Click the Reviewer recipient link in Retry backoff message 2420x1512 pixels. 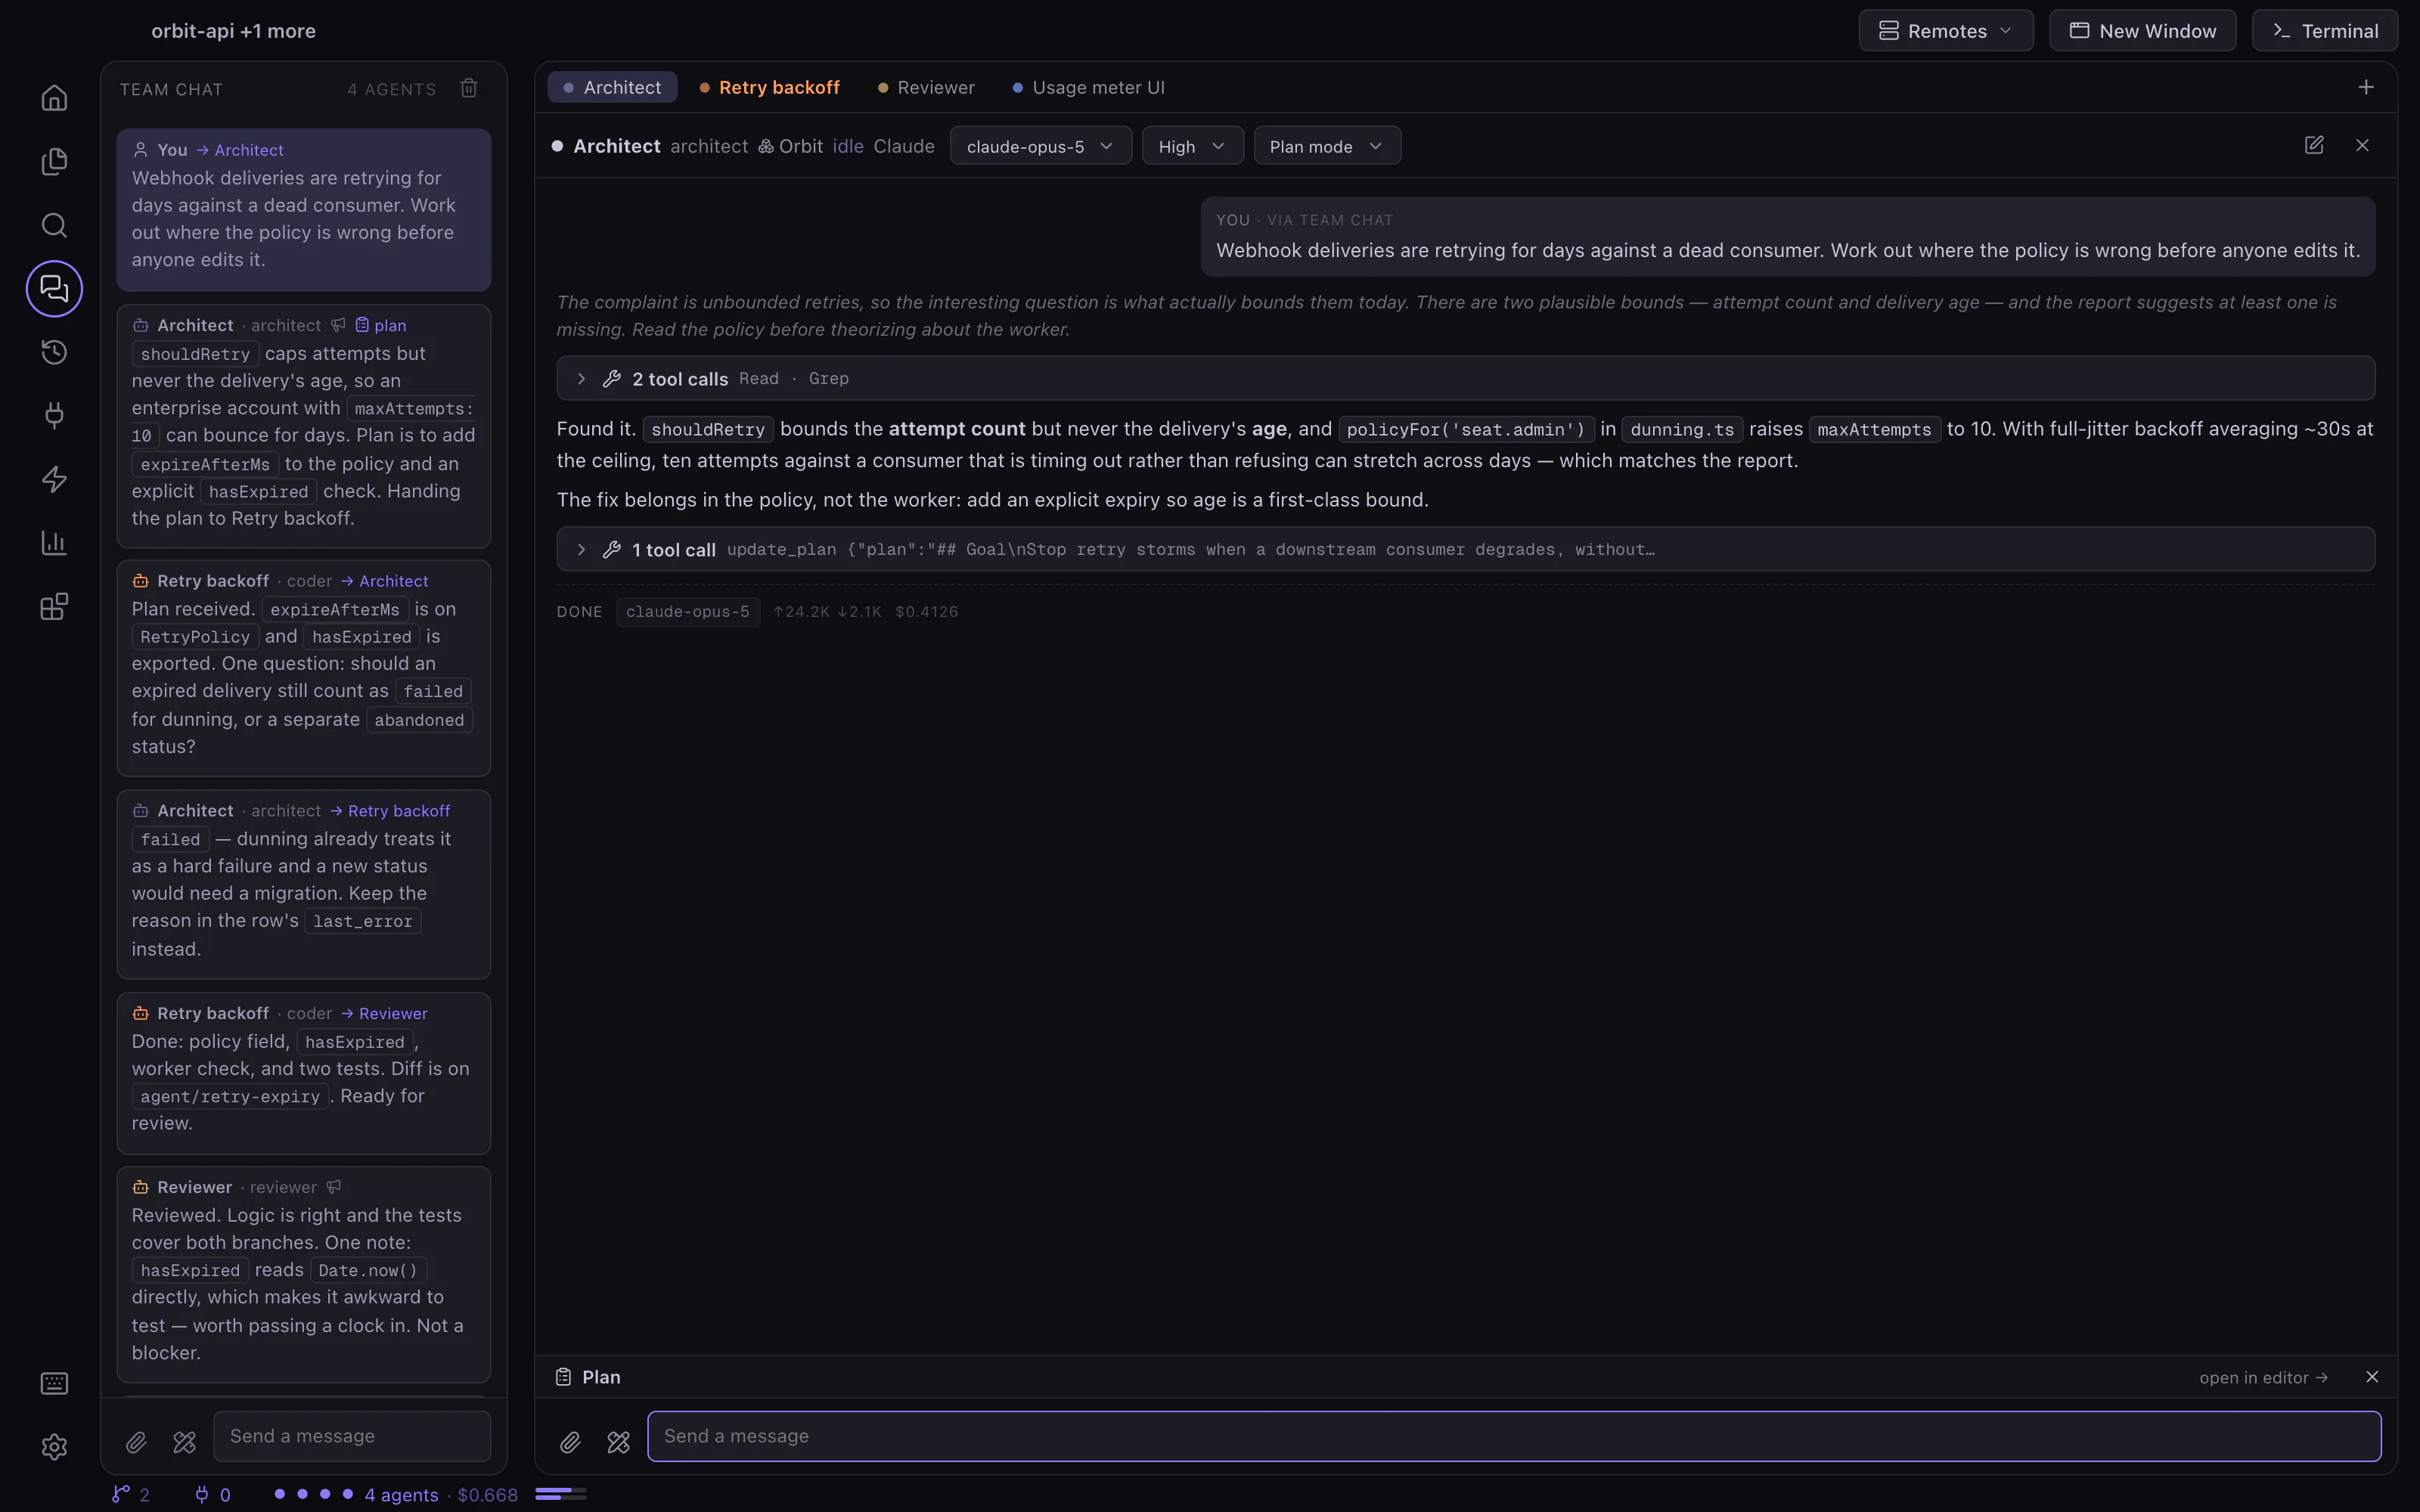[384, 1013]
